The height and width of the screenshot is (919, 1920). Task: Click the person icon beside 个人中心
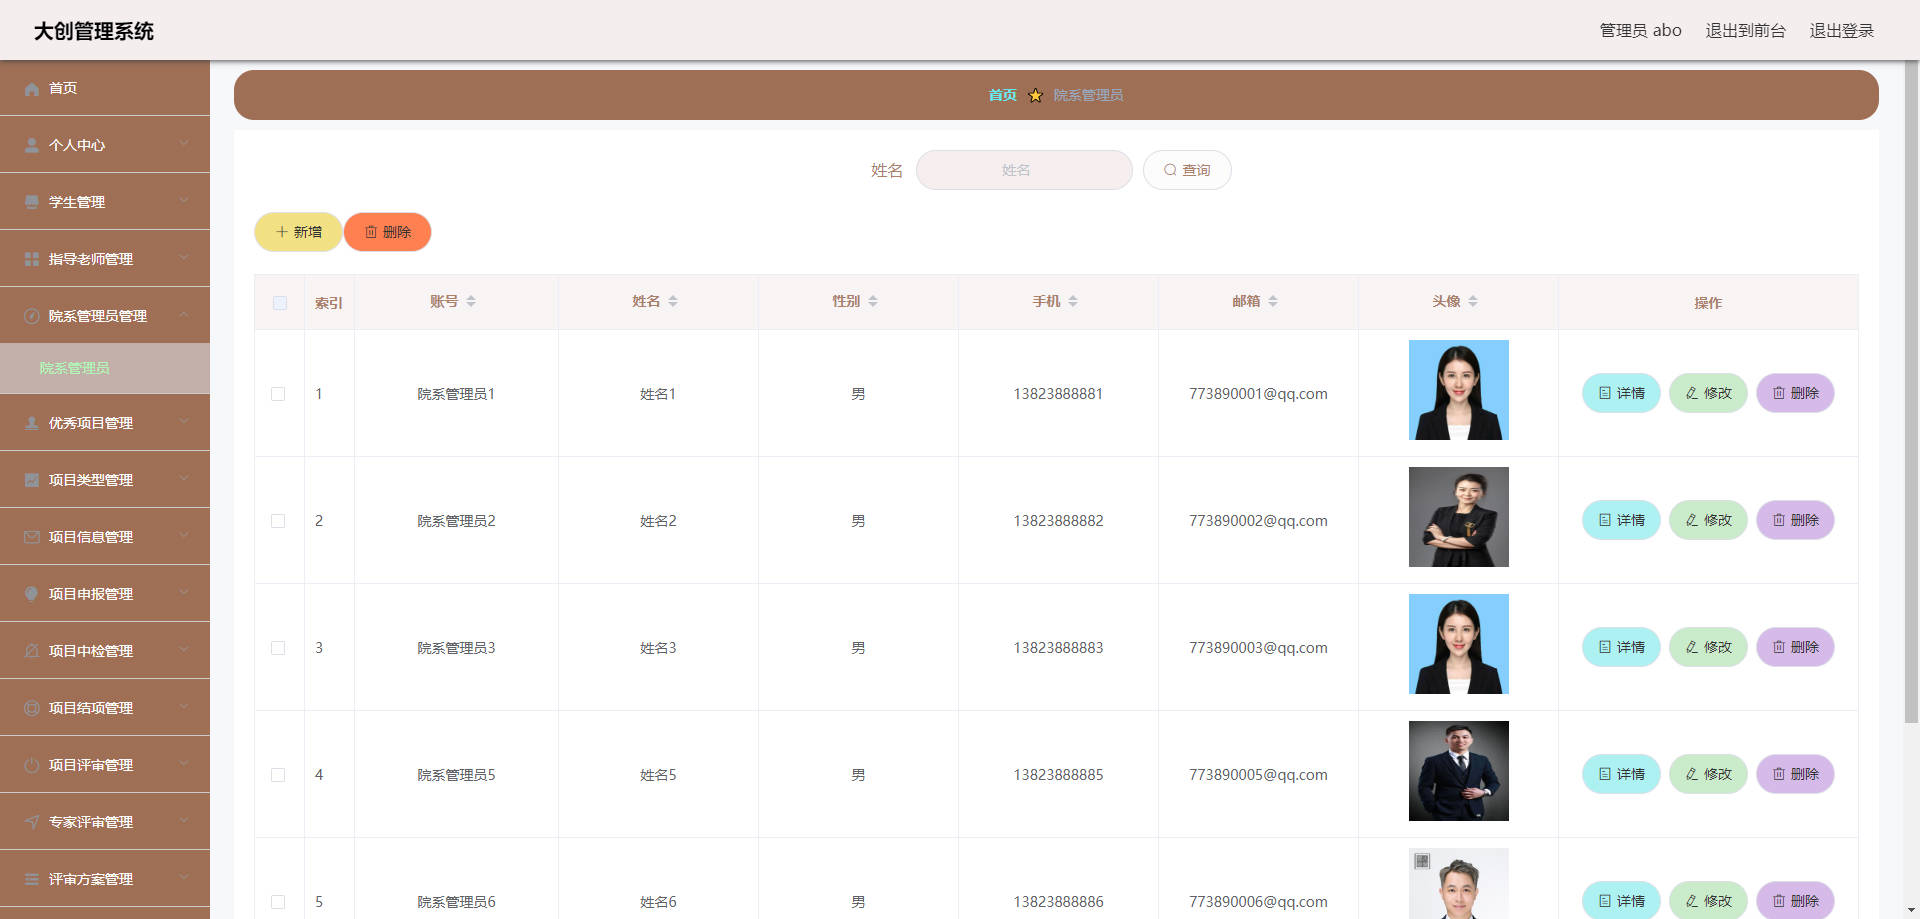point(32,146)
